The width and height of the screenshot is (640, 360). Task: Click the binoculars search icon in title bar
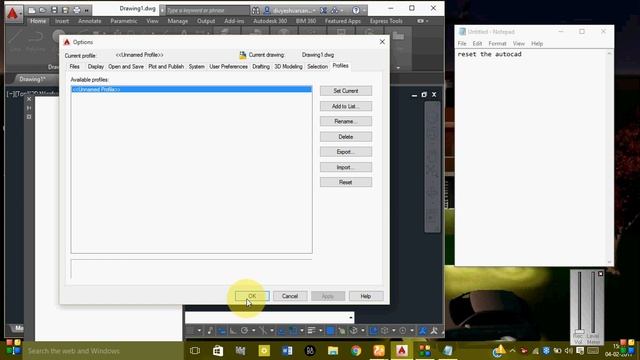click(x=256, y=10)
